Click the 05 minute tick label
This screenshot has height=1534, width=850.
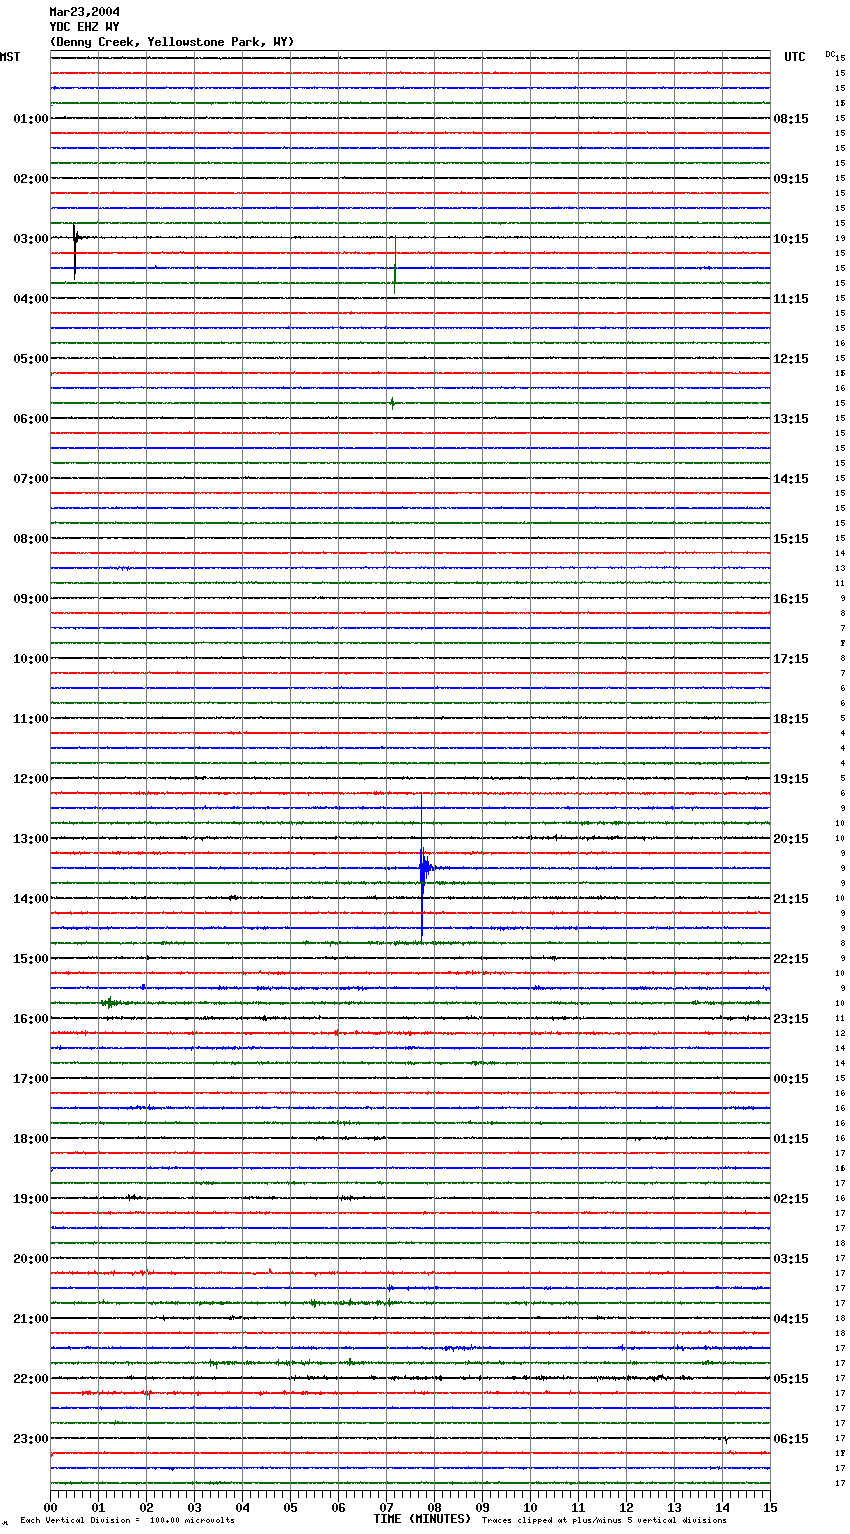click(290, 1507)
